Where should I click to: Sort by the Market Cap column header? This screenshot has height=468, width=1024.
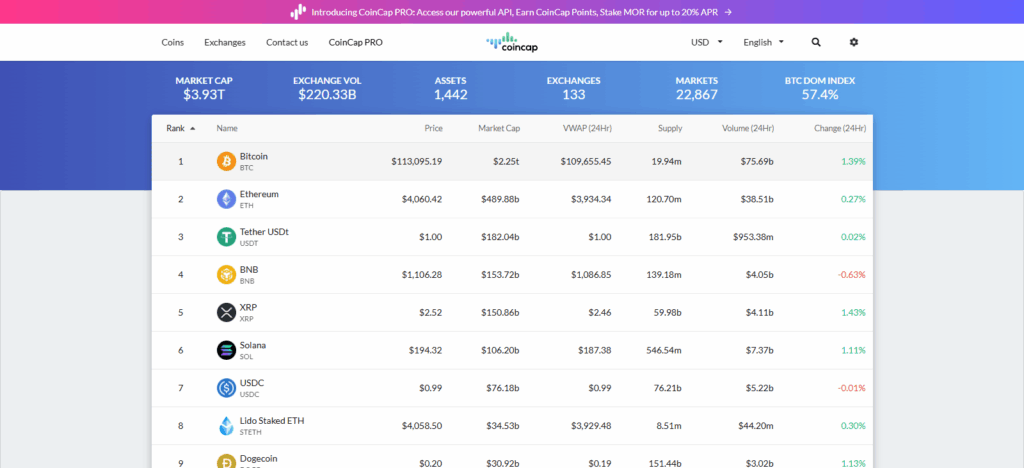(498, 128)
